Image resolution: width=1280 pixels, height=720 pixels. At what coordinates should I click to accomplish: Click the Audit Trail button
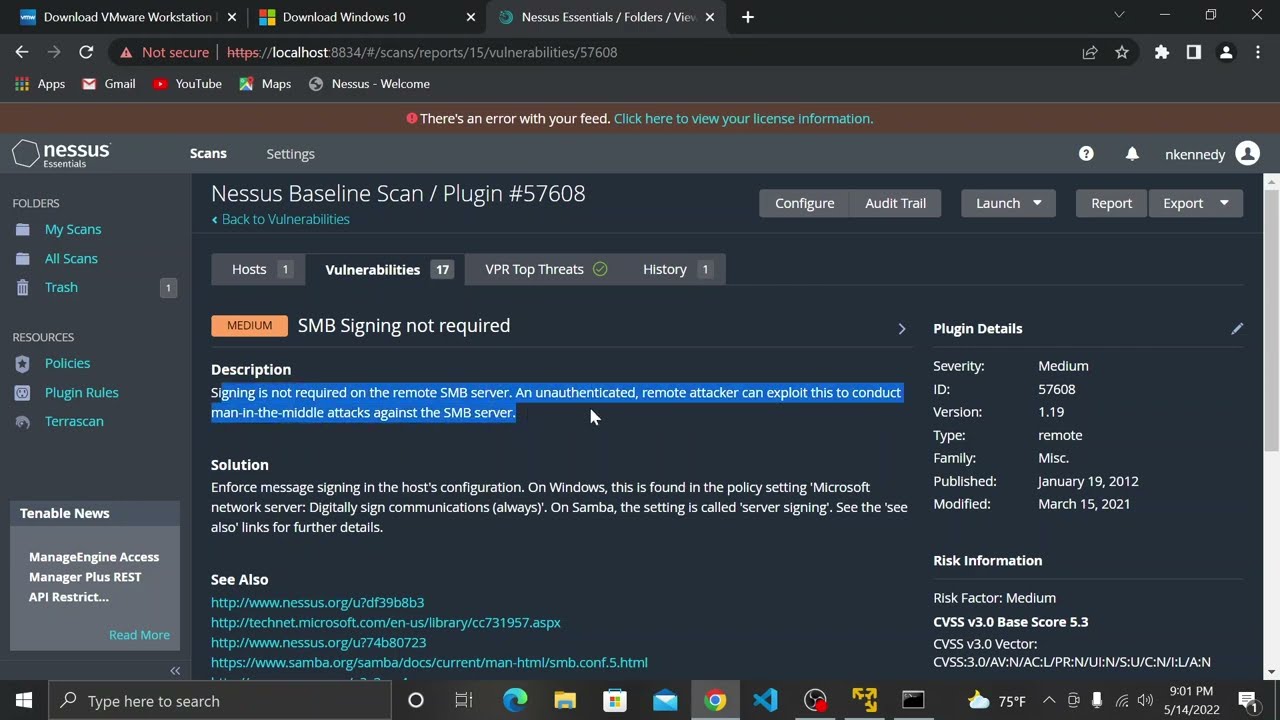pos(895,203)
